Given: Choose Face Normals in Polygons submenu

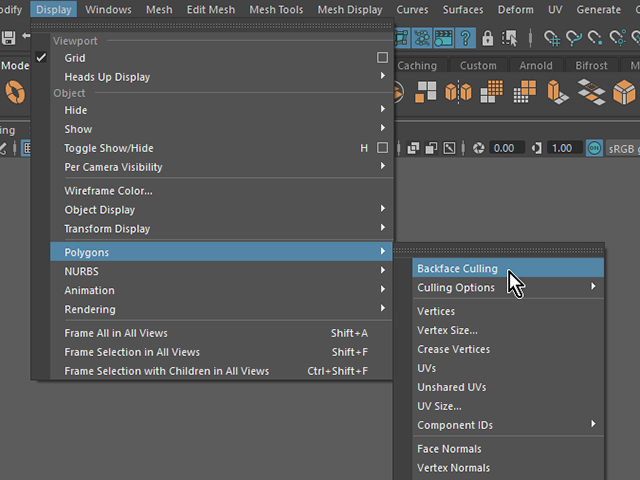Looking at the screenshot, I should click(508, 449).
